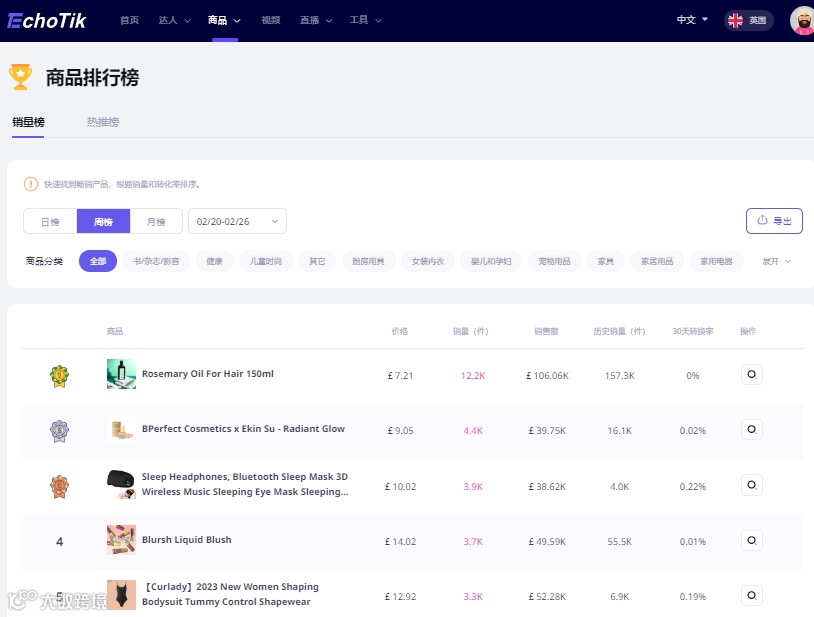Click the 销售额 column header

[546, 331]
